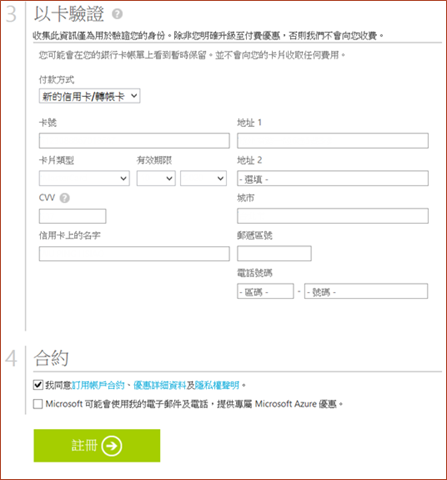The width and height of the screenshot is (447, 480).
Task: Click the help icon beside 以卡驗證 heading
Action: [117, 14]
